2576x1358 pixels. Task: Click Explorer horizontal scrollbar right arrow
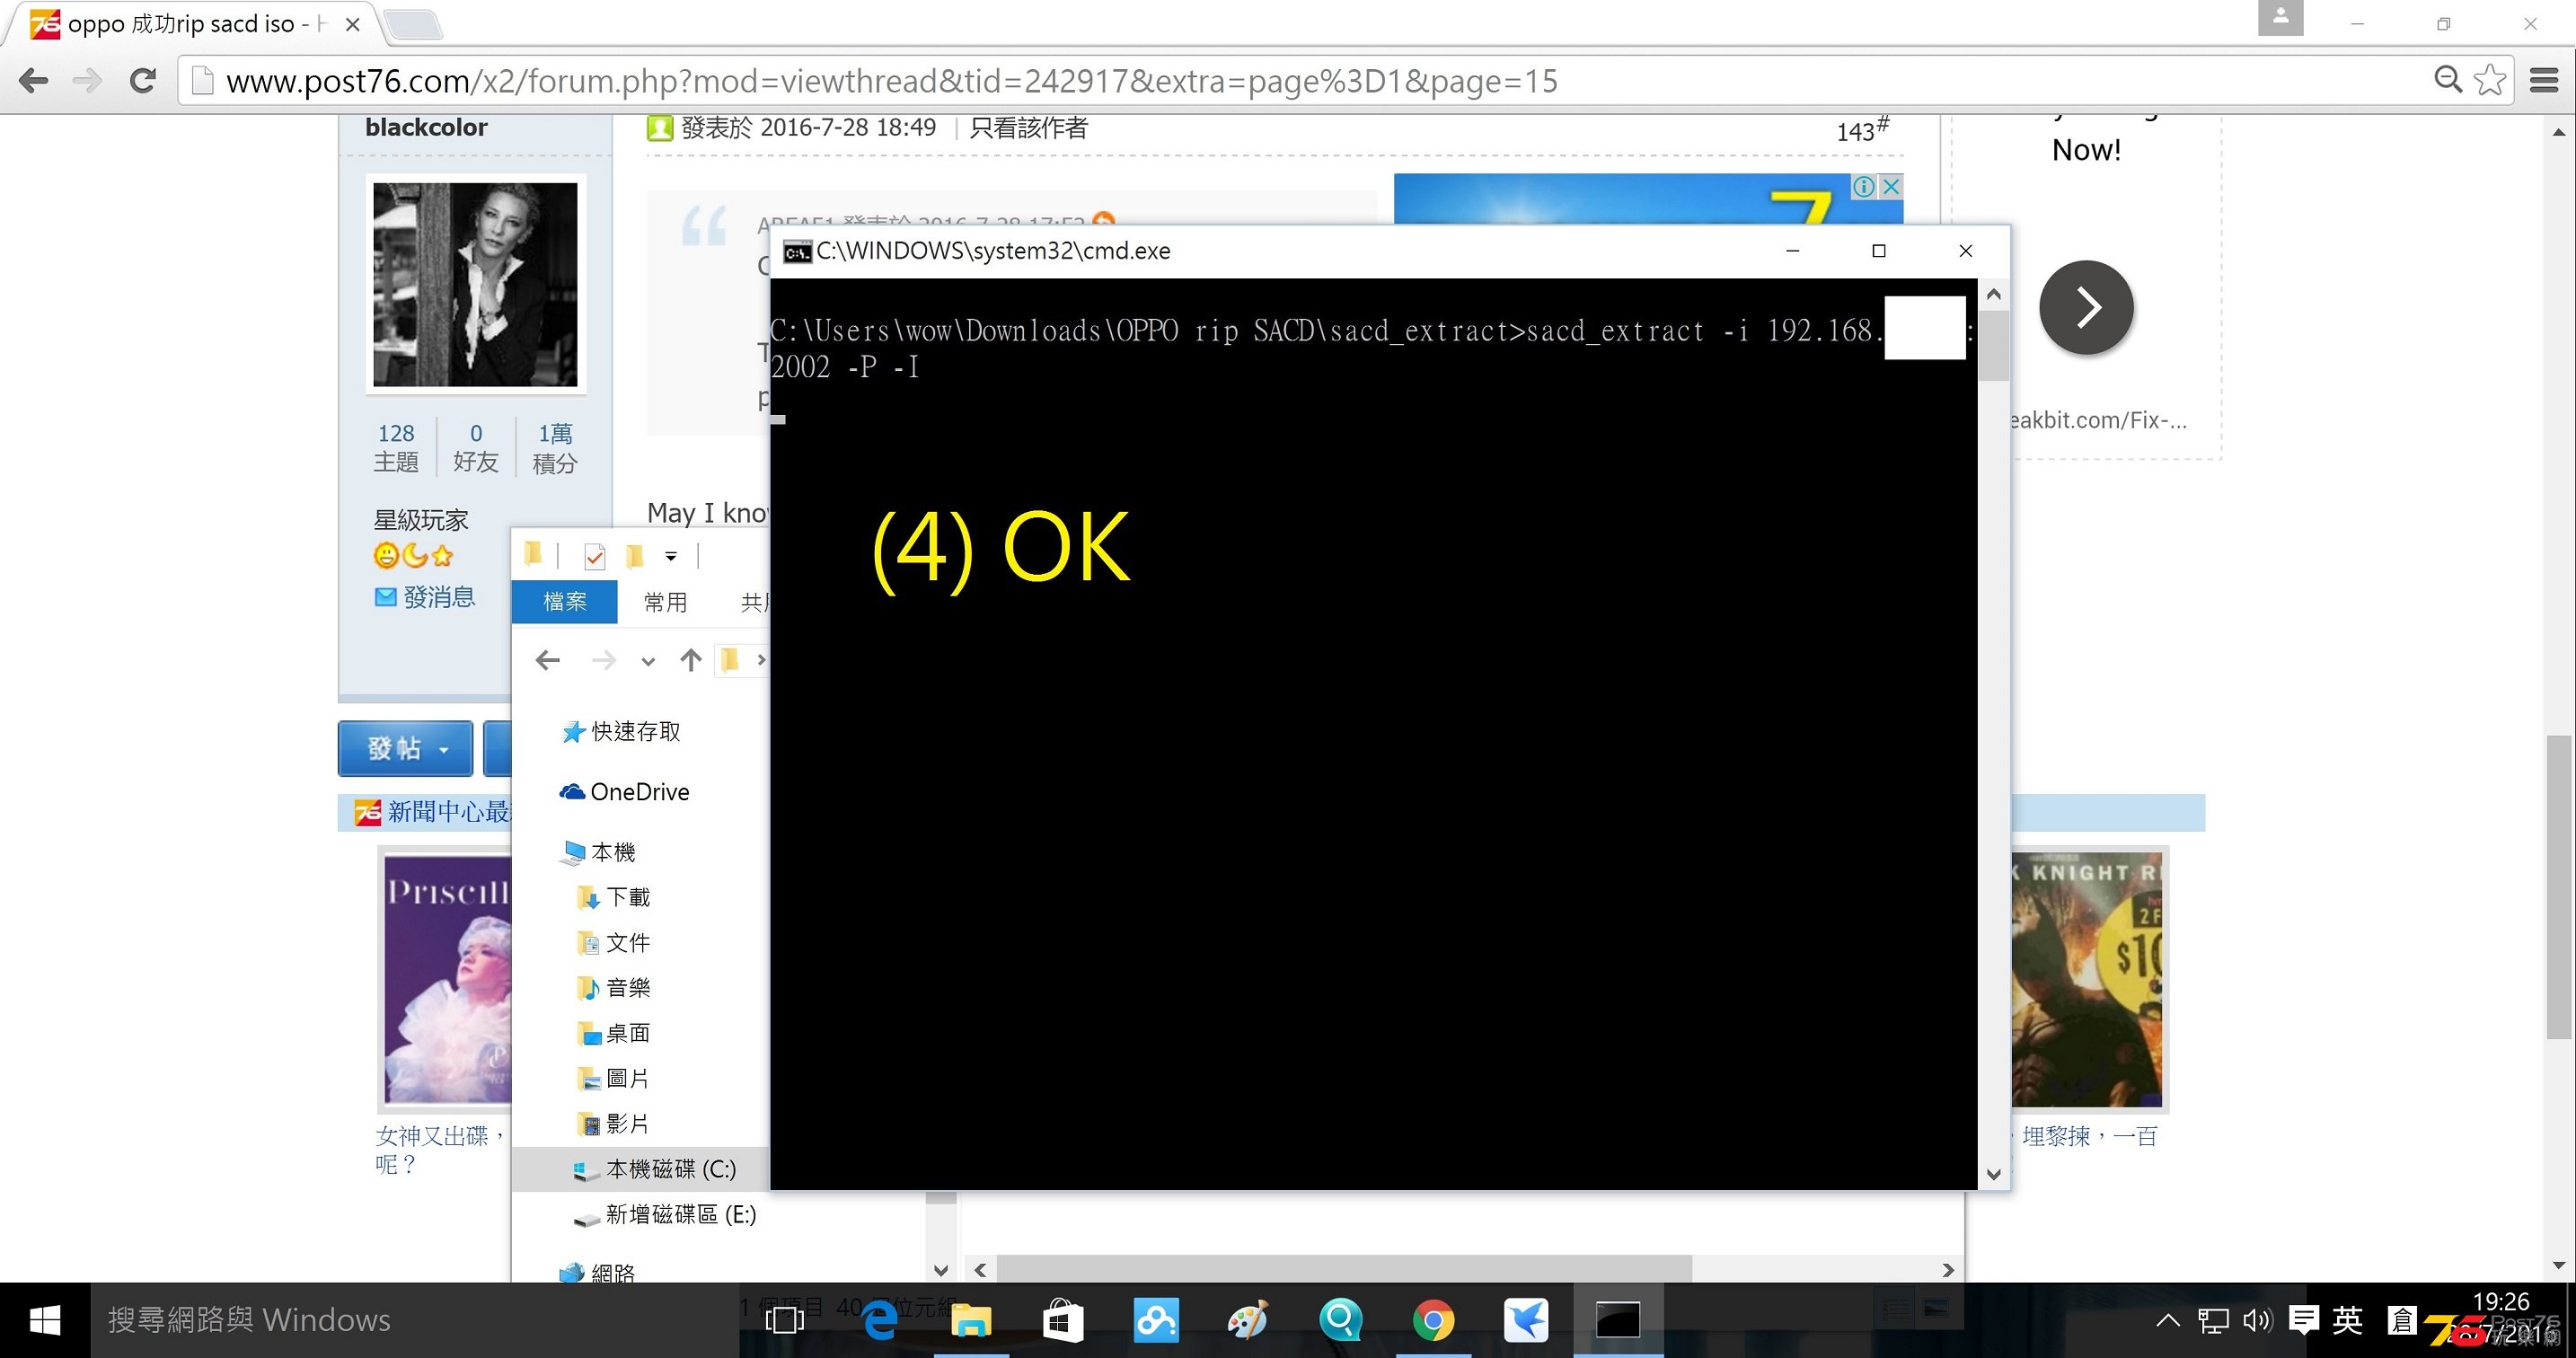[x=1948, y=1270]
